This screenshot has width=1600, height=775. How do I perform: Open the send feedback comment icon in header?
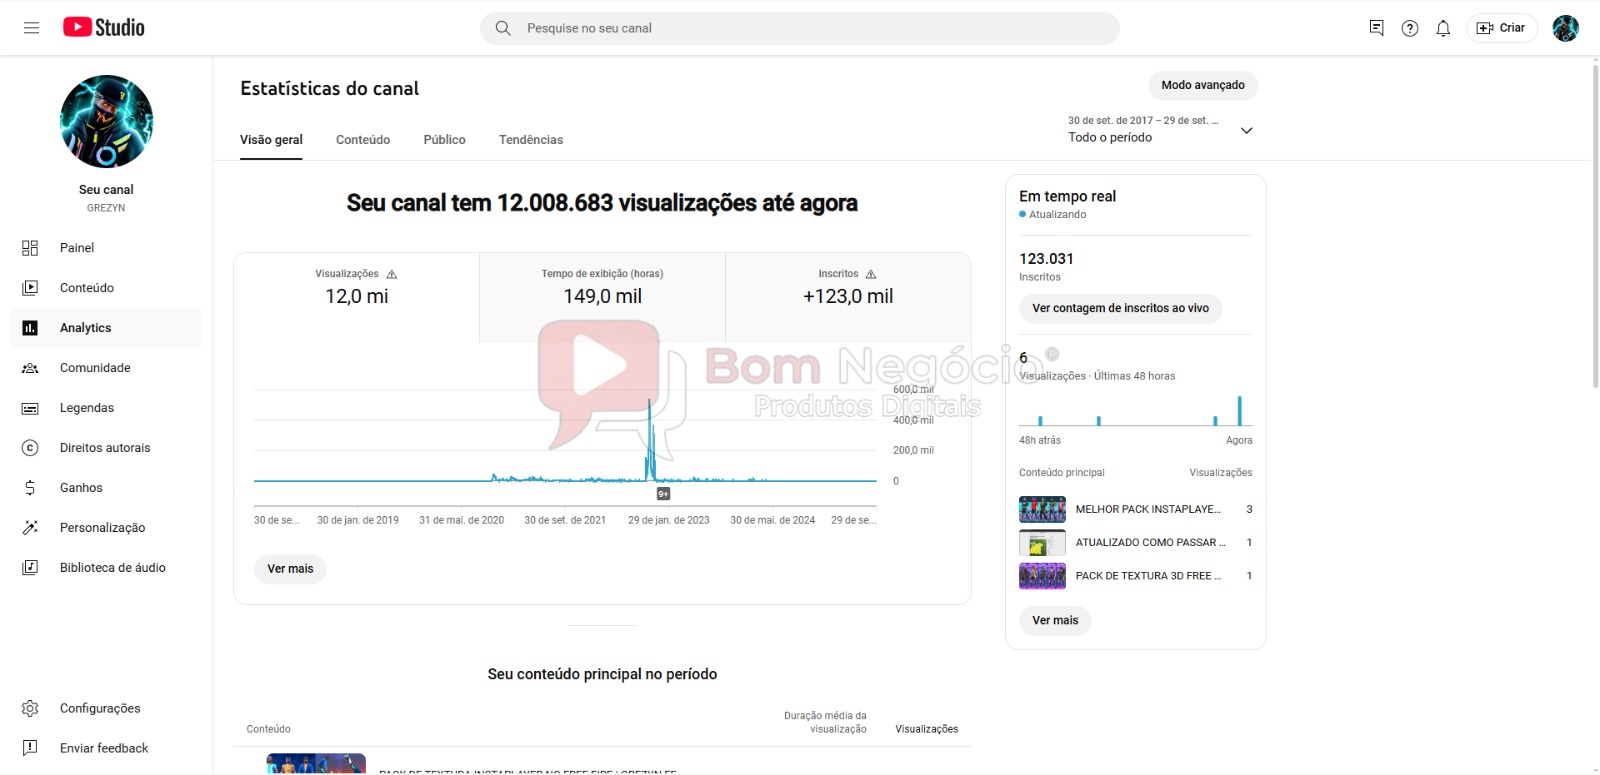pos(1376,28)
